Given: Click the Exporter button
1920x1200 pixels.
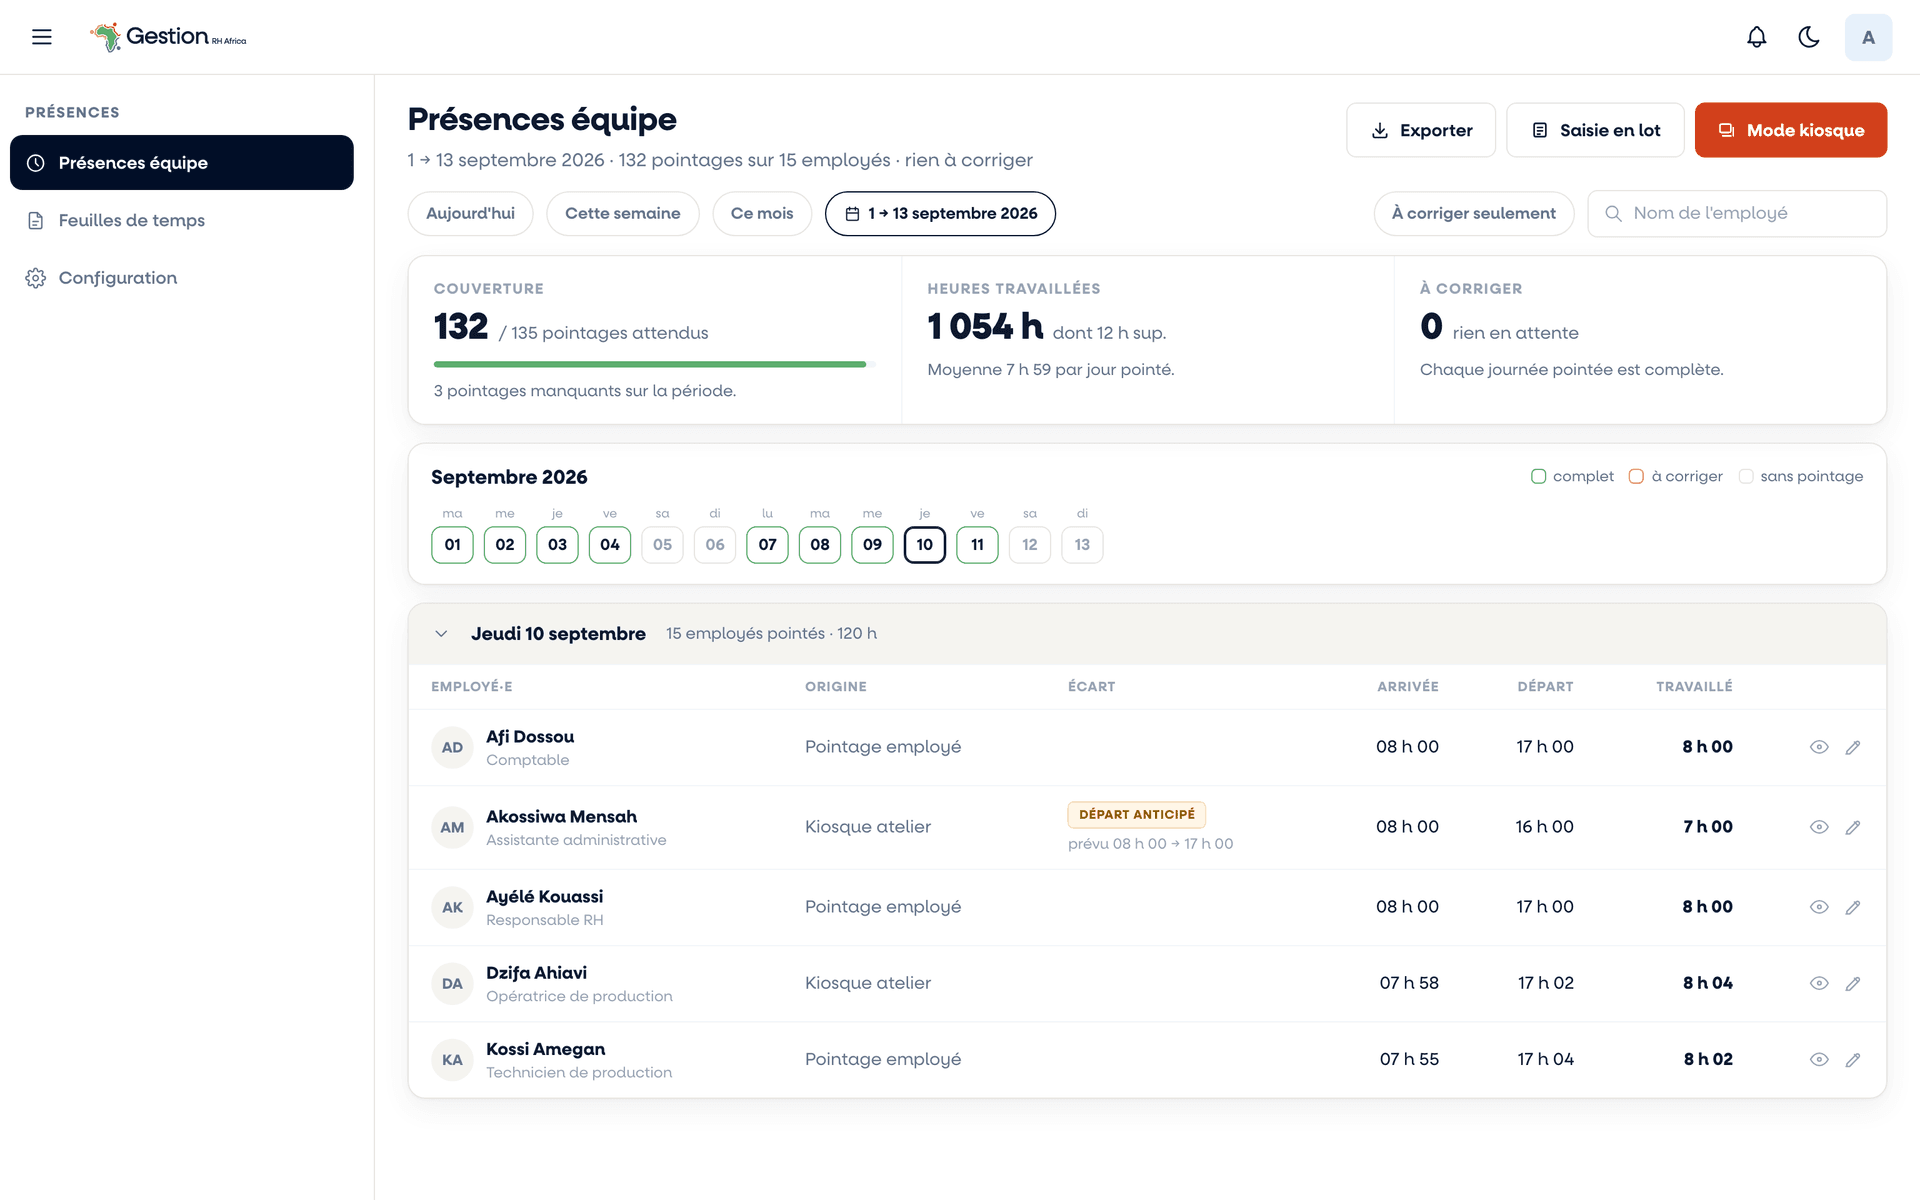Looking at the screenshot, I should coord(1421,130).
